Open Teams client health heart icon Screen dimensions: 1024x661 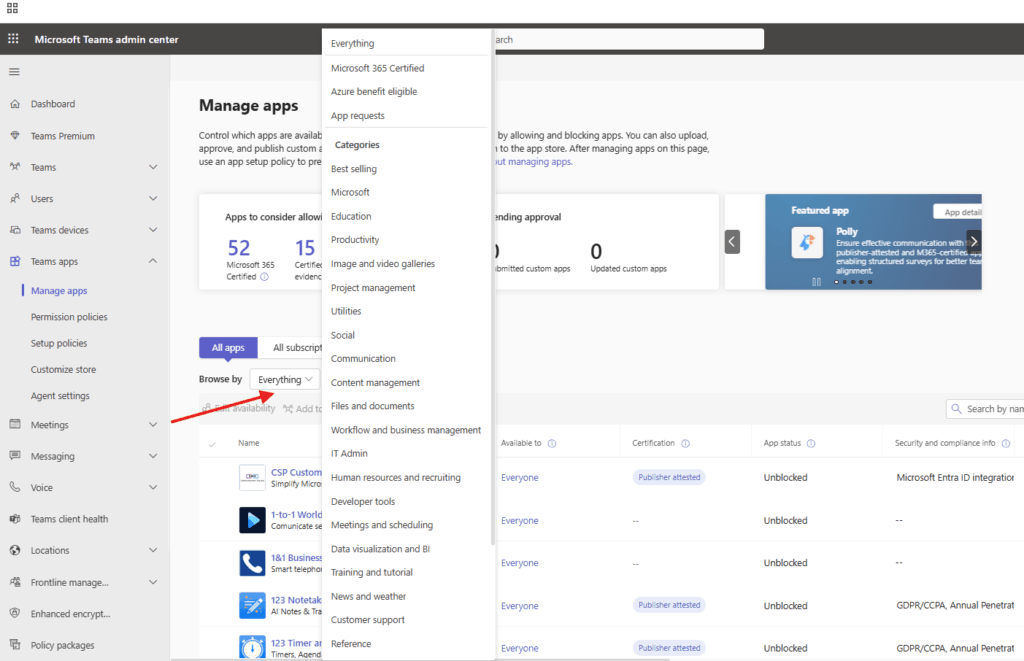click(x=14, y=519)
